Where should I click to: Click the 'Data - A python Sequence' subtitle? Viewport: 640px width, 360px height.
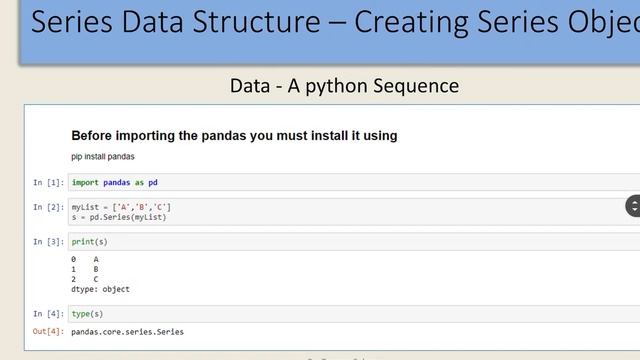coord(344,86)
